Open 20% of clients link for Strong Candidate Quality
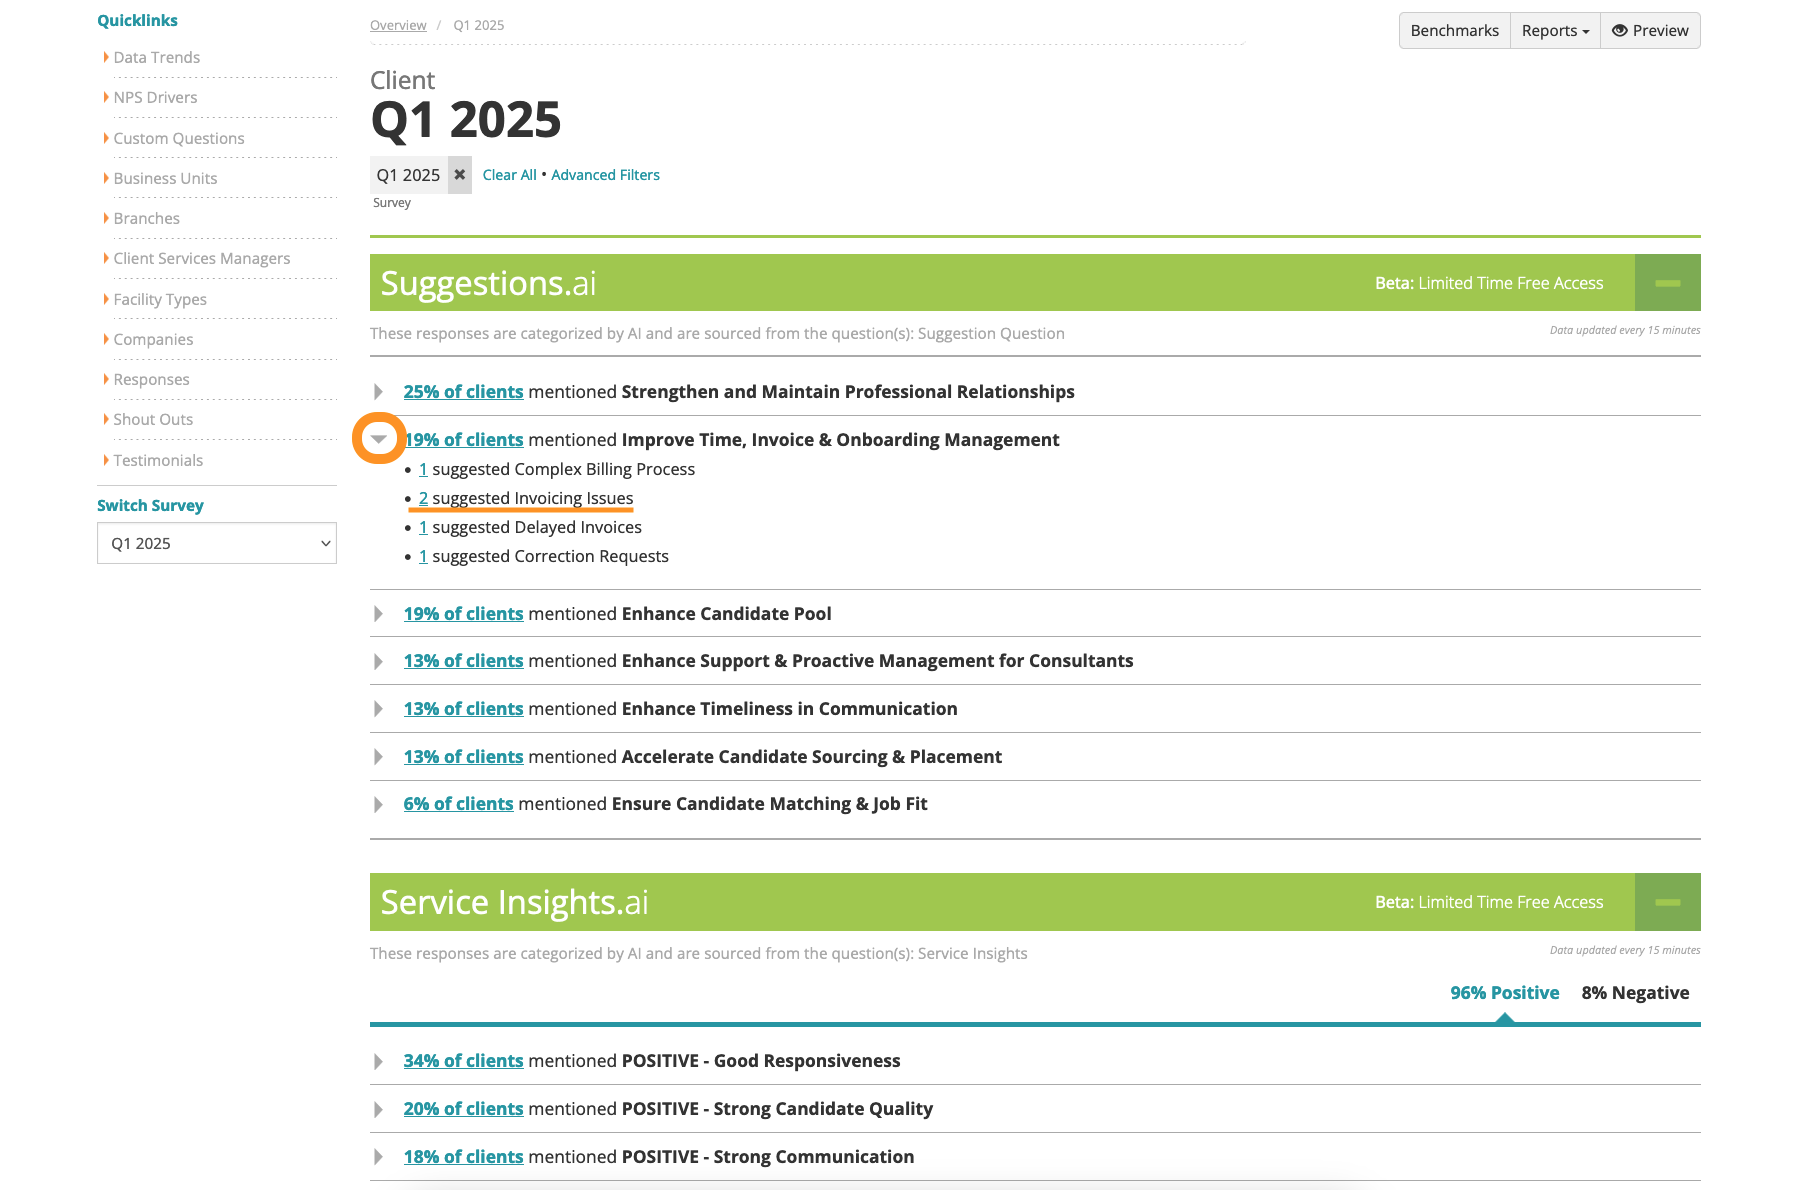Screen dimensions: 1796x1190 pos(463,1109)
